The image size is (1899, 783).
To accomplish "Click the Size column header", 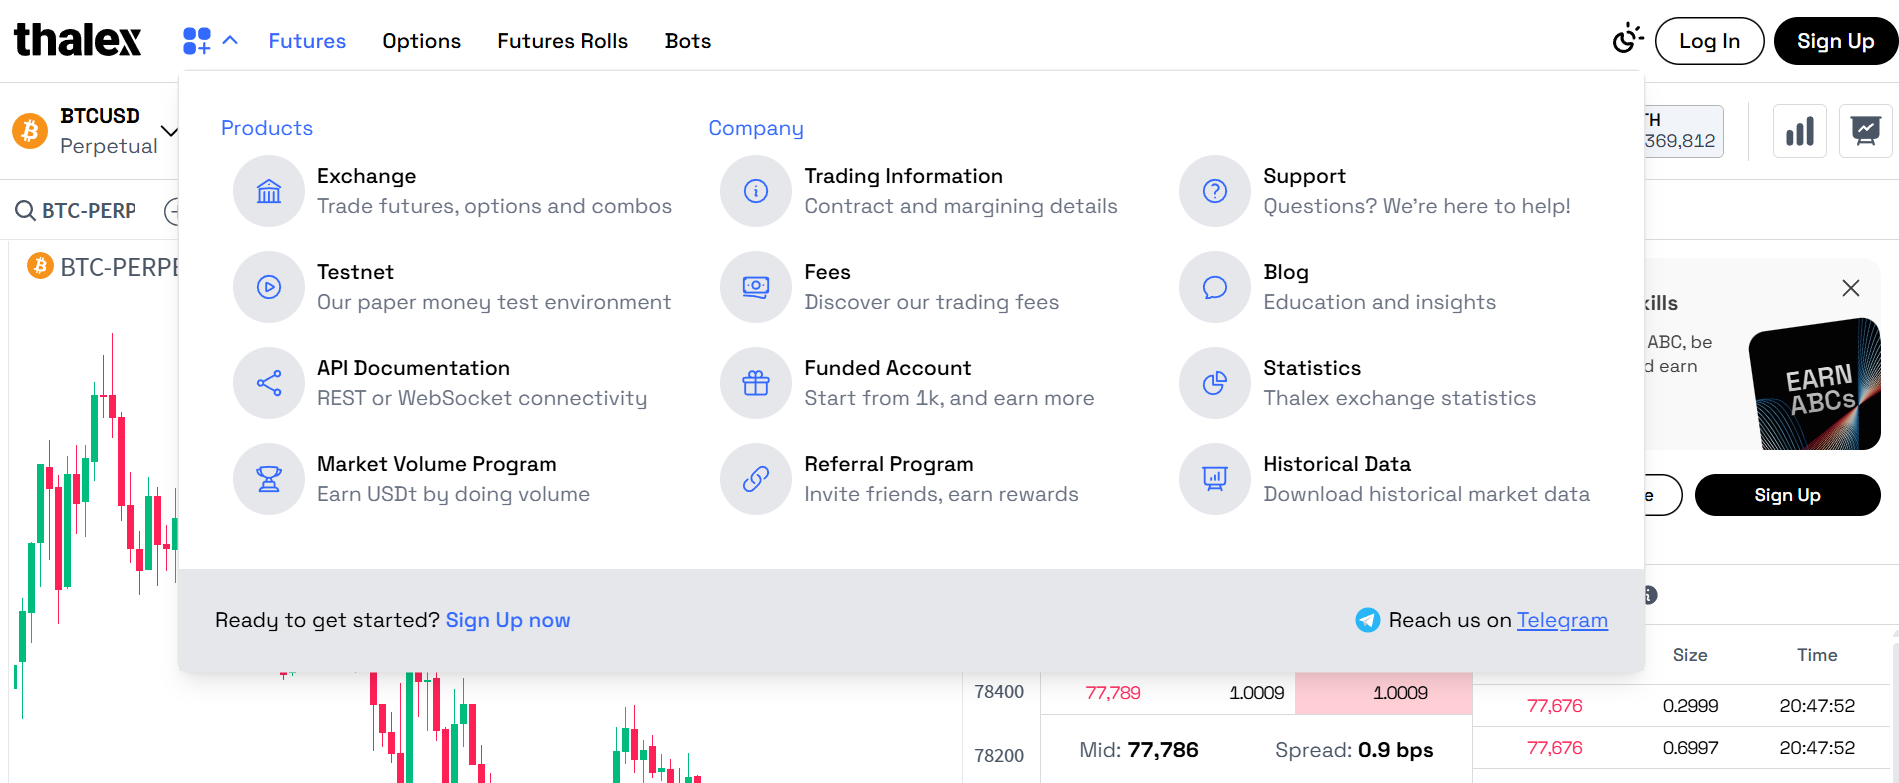I will click(x=1690, y=655).
